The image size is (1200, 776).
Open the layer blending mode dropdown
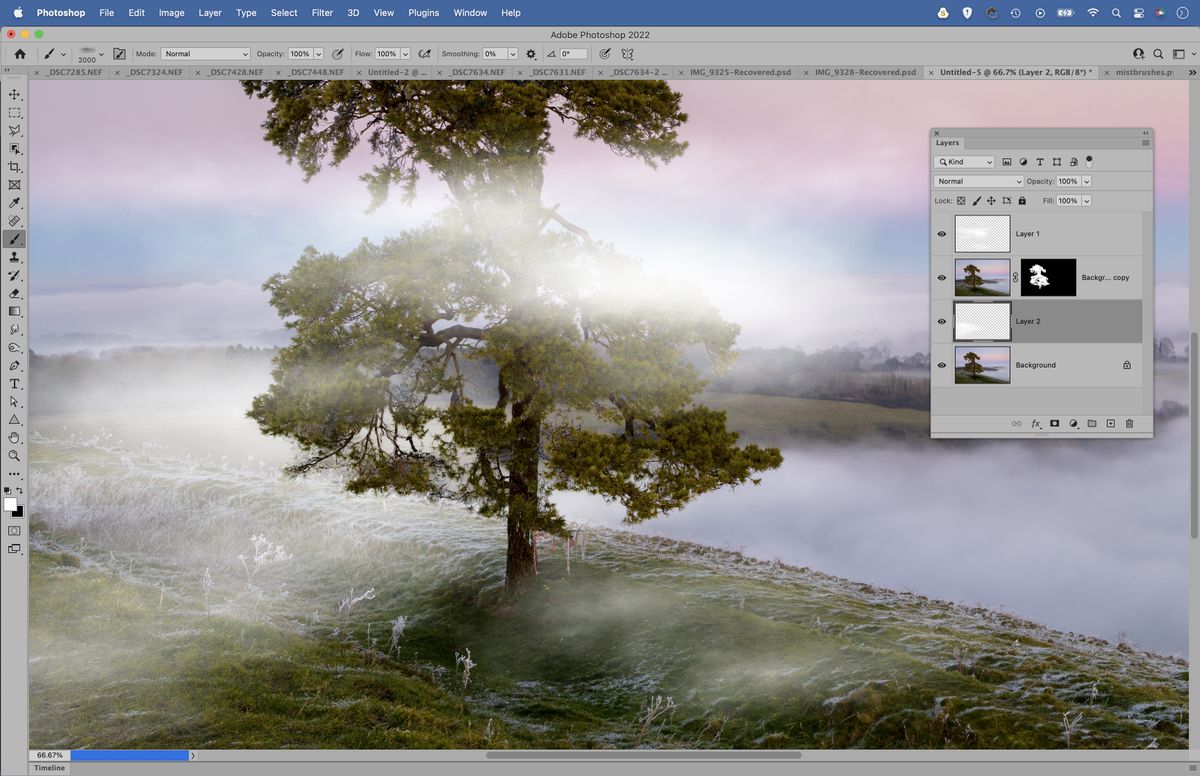(x=977, y=181)
